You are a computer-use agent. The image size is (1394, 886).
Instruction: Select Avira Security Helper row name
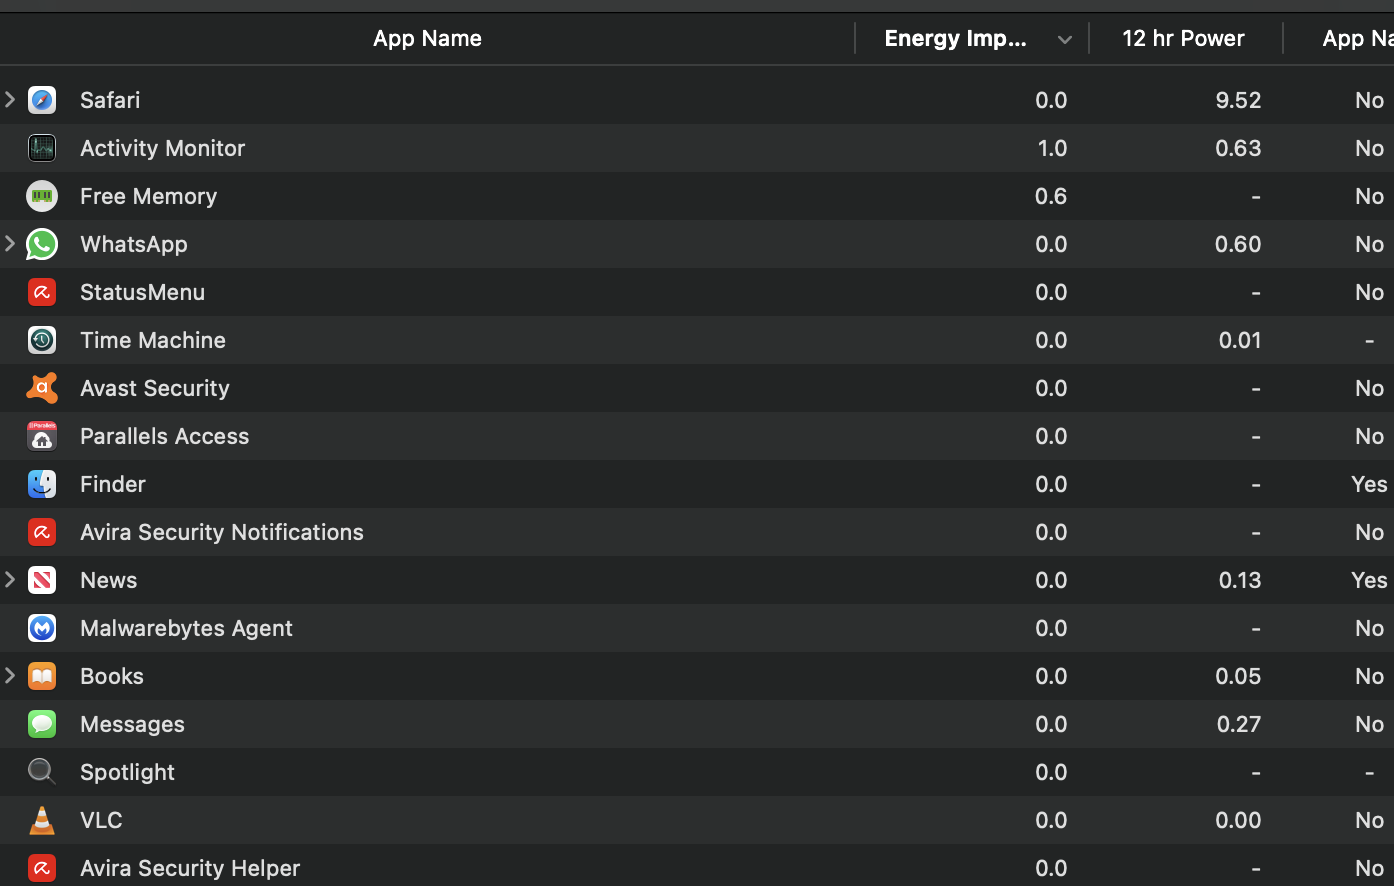click(x=190, y=868)
